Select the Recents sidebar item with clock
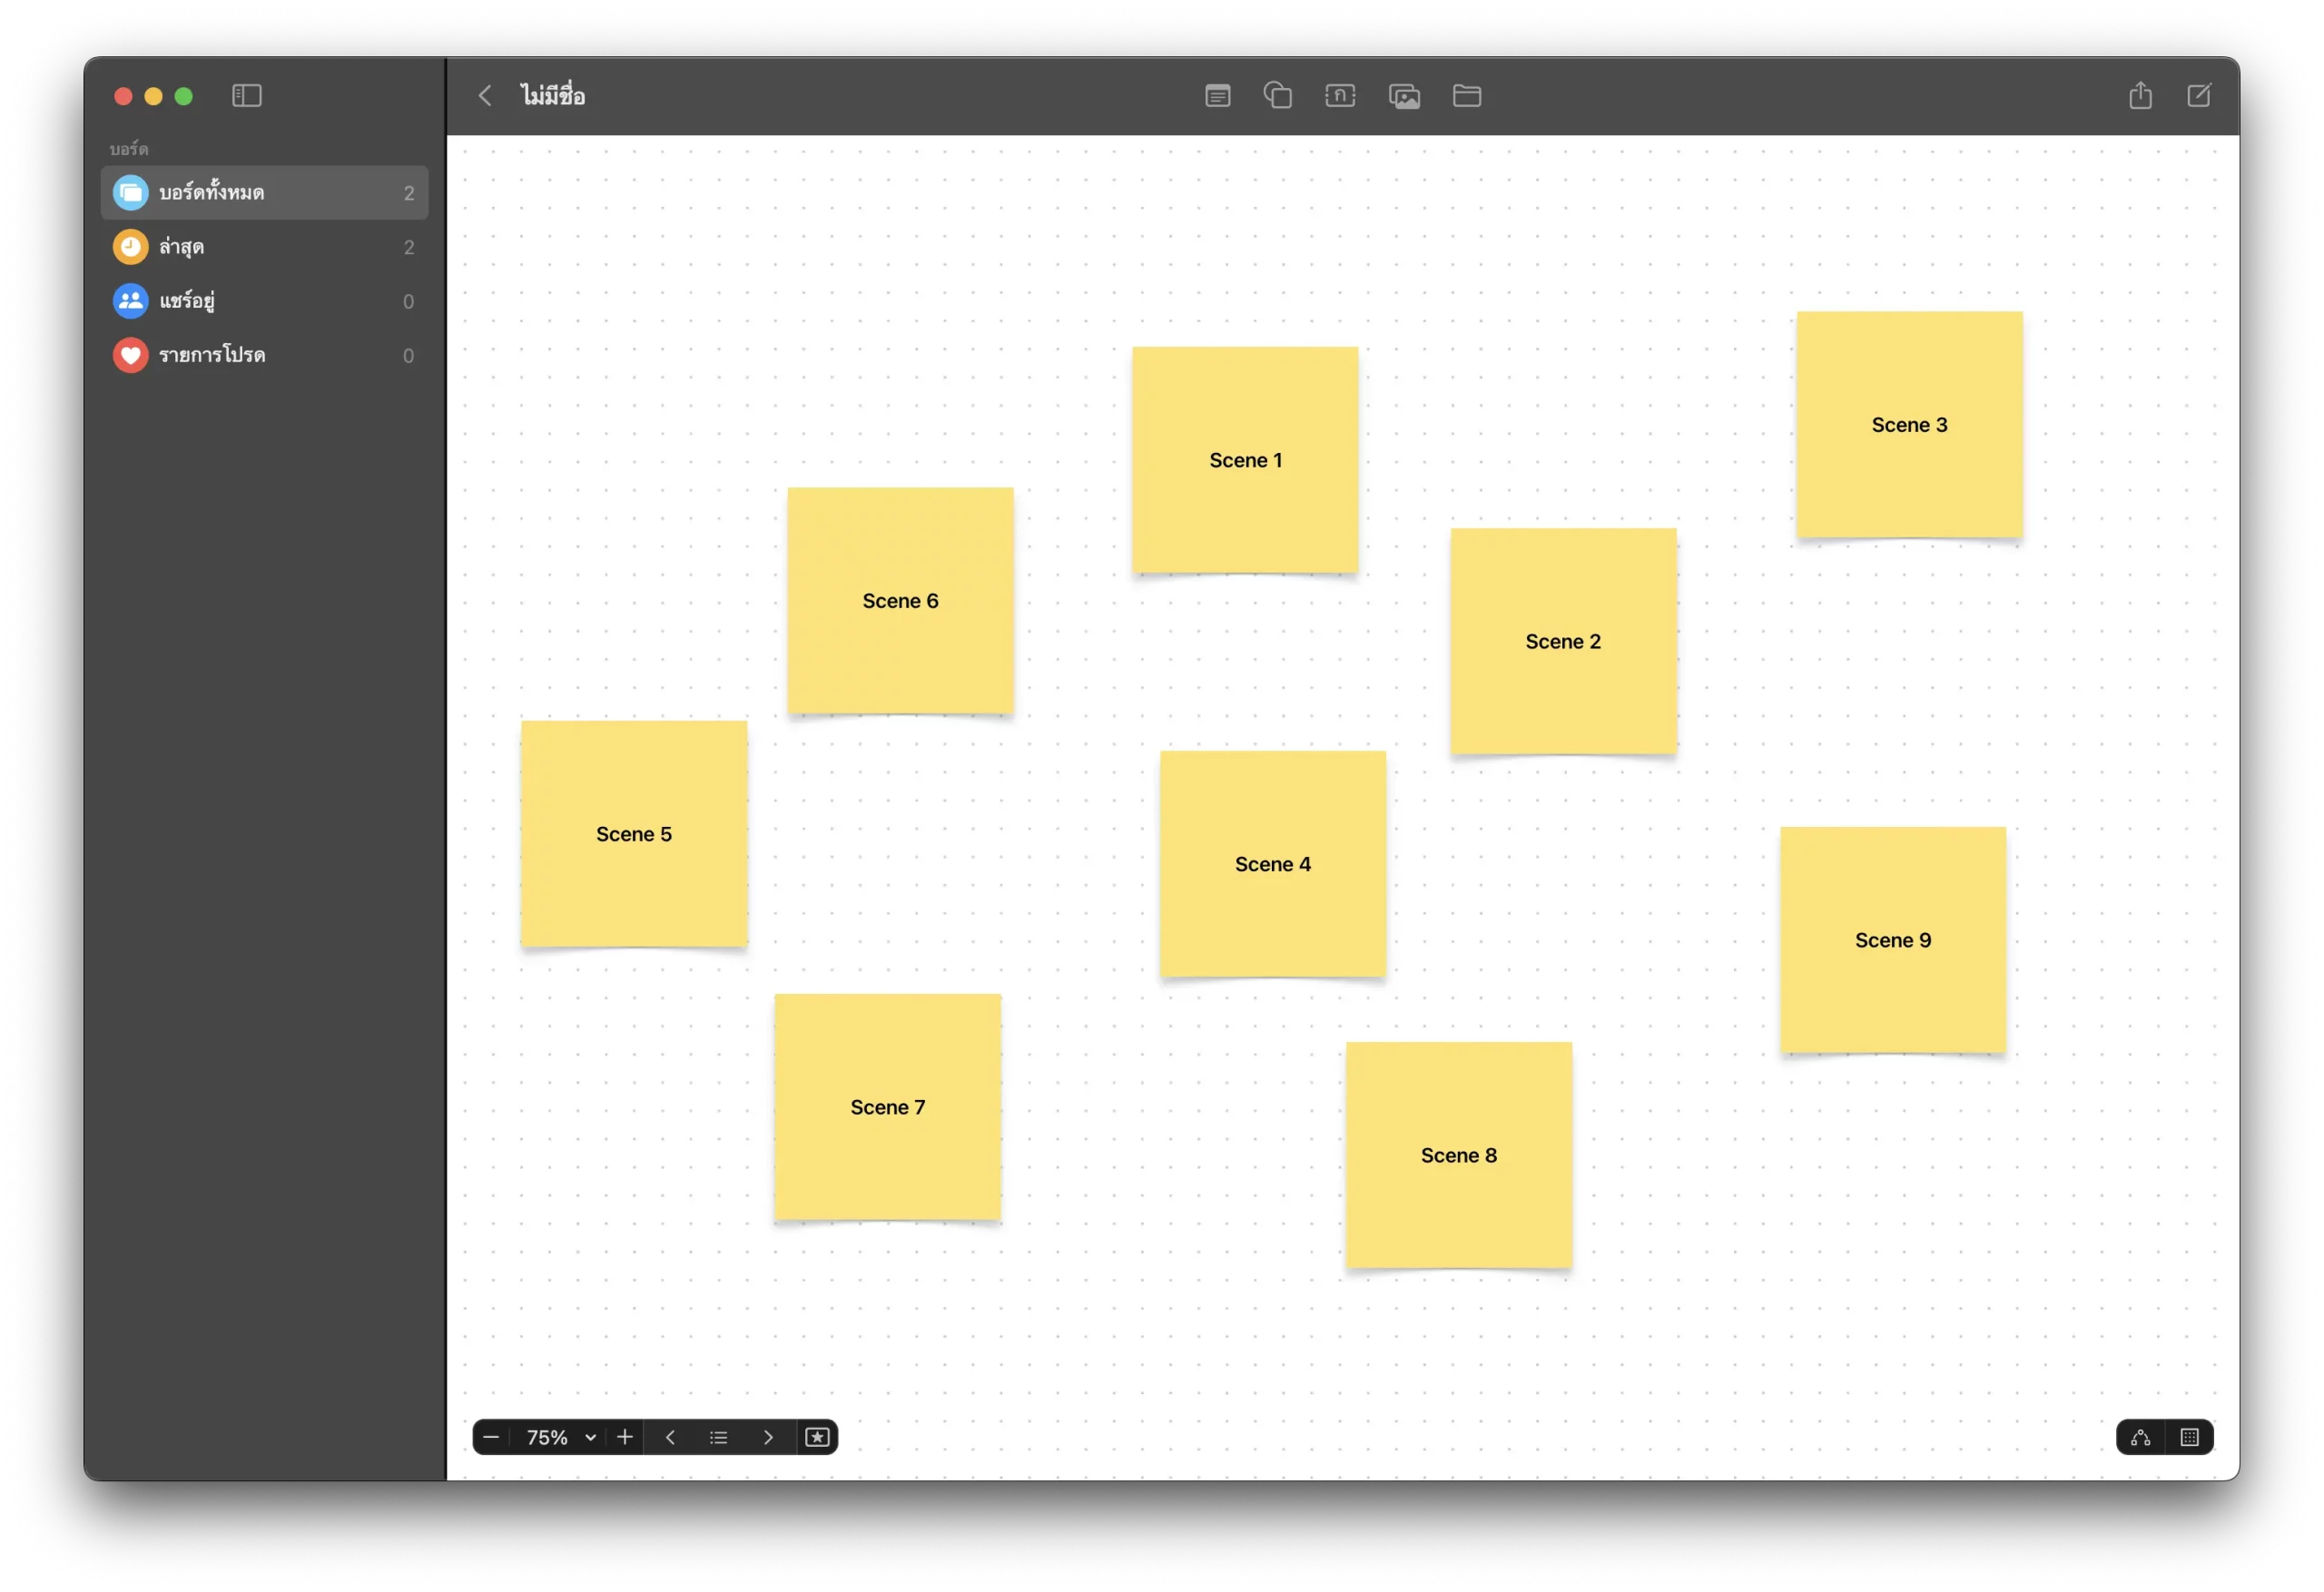The height and width of the screenshot is (1592, 2324). pyautogui.click(x=264, y=247)
